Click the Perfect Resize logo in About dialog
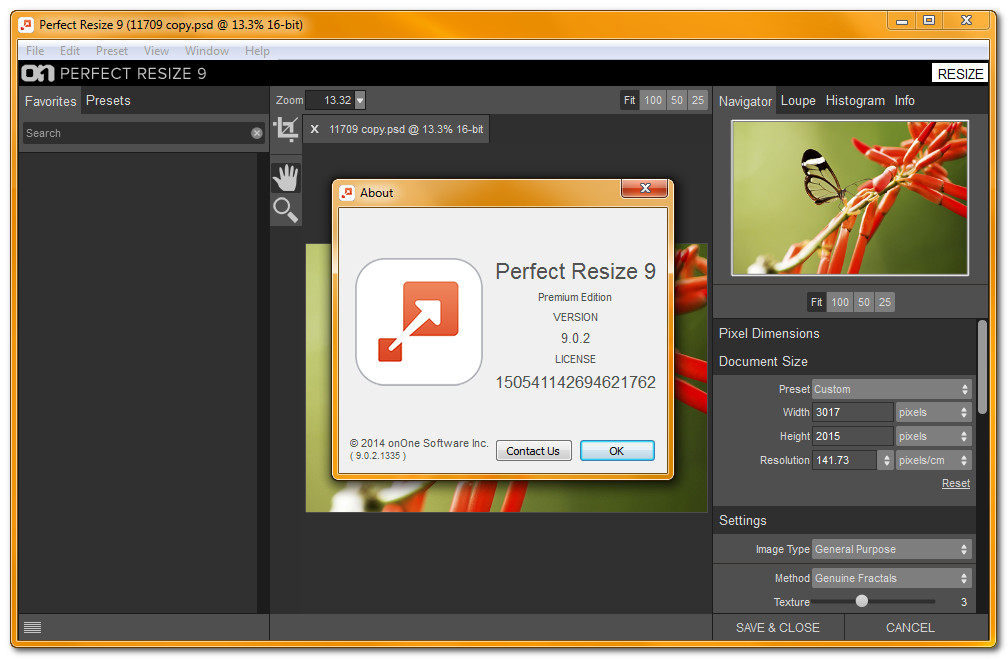This screenshot has width=1008, height=659. [418, 322]
